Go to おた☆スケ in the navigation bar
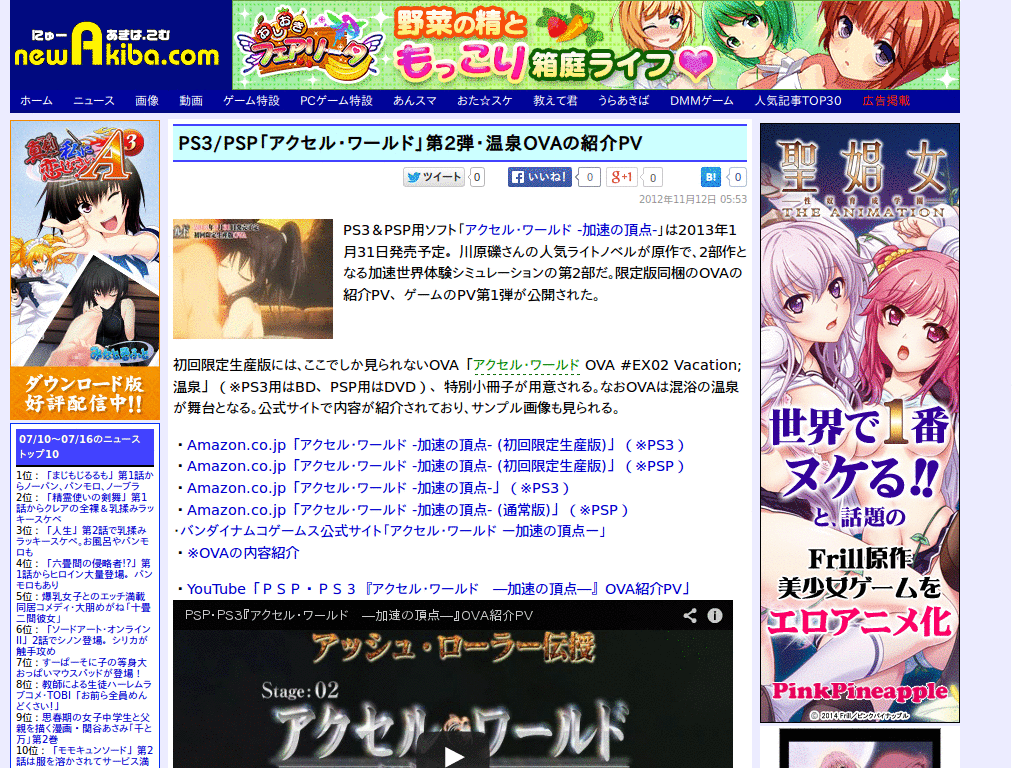The image size is (1024, 768). tap(485, 101)
